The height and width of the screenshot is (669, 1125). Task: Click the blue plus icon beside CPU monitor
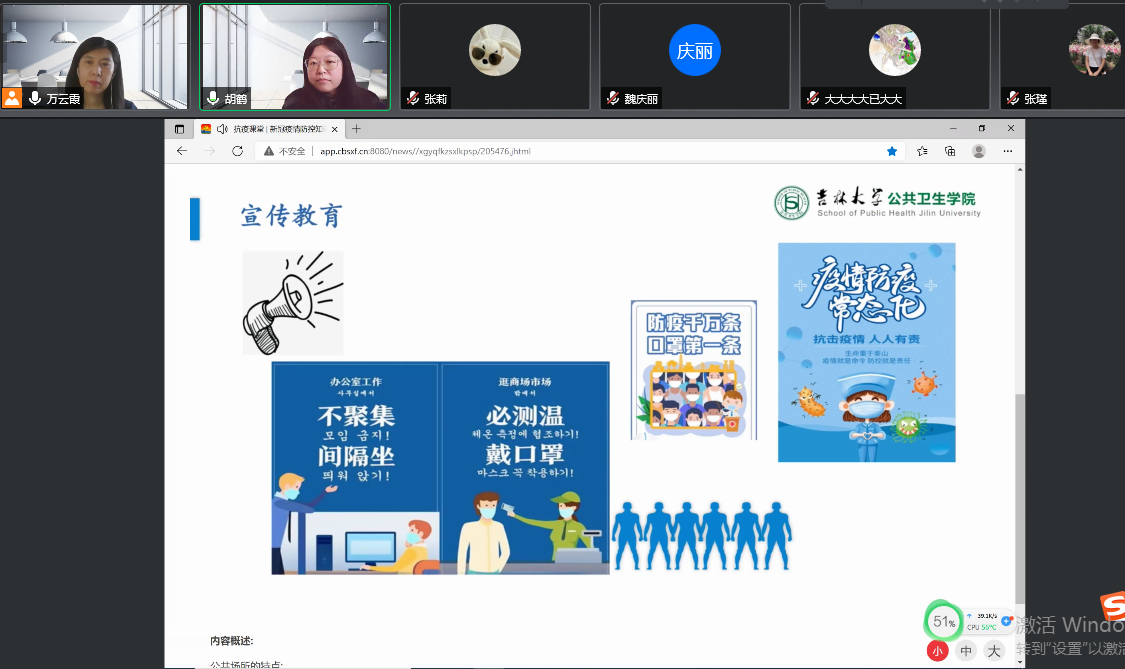1006,621
